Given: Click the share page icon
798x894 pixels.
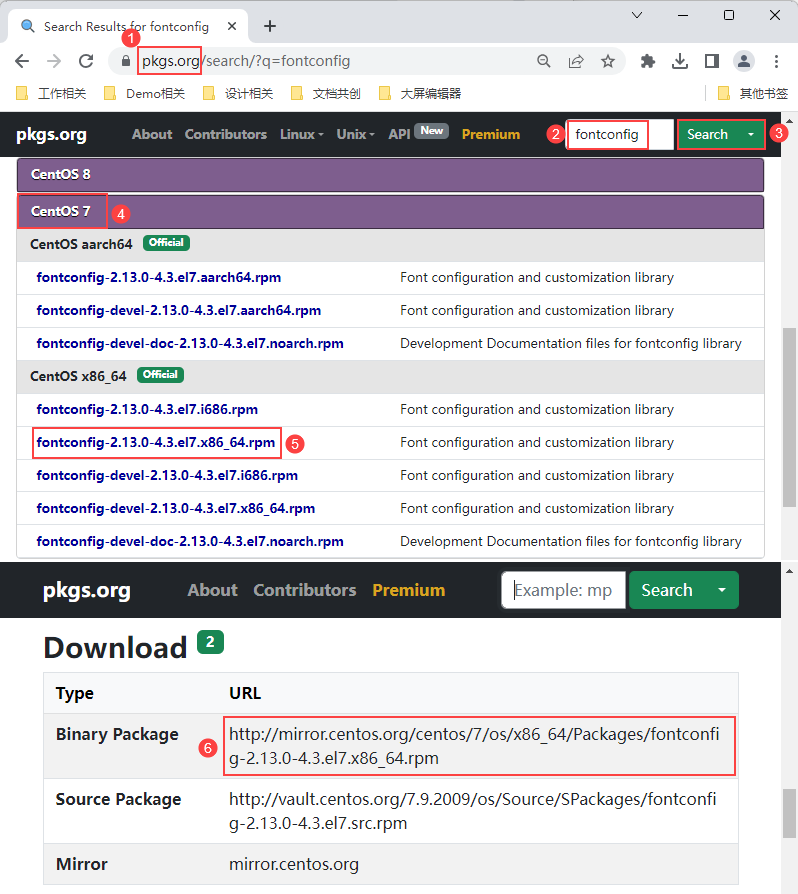Looking at the screenshot, I should coord(576,61).
